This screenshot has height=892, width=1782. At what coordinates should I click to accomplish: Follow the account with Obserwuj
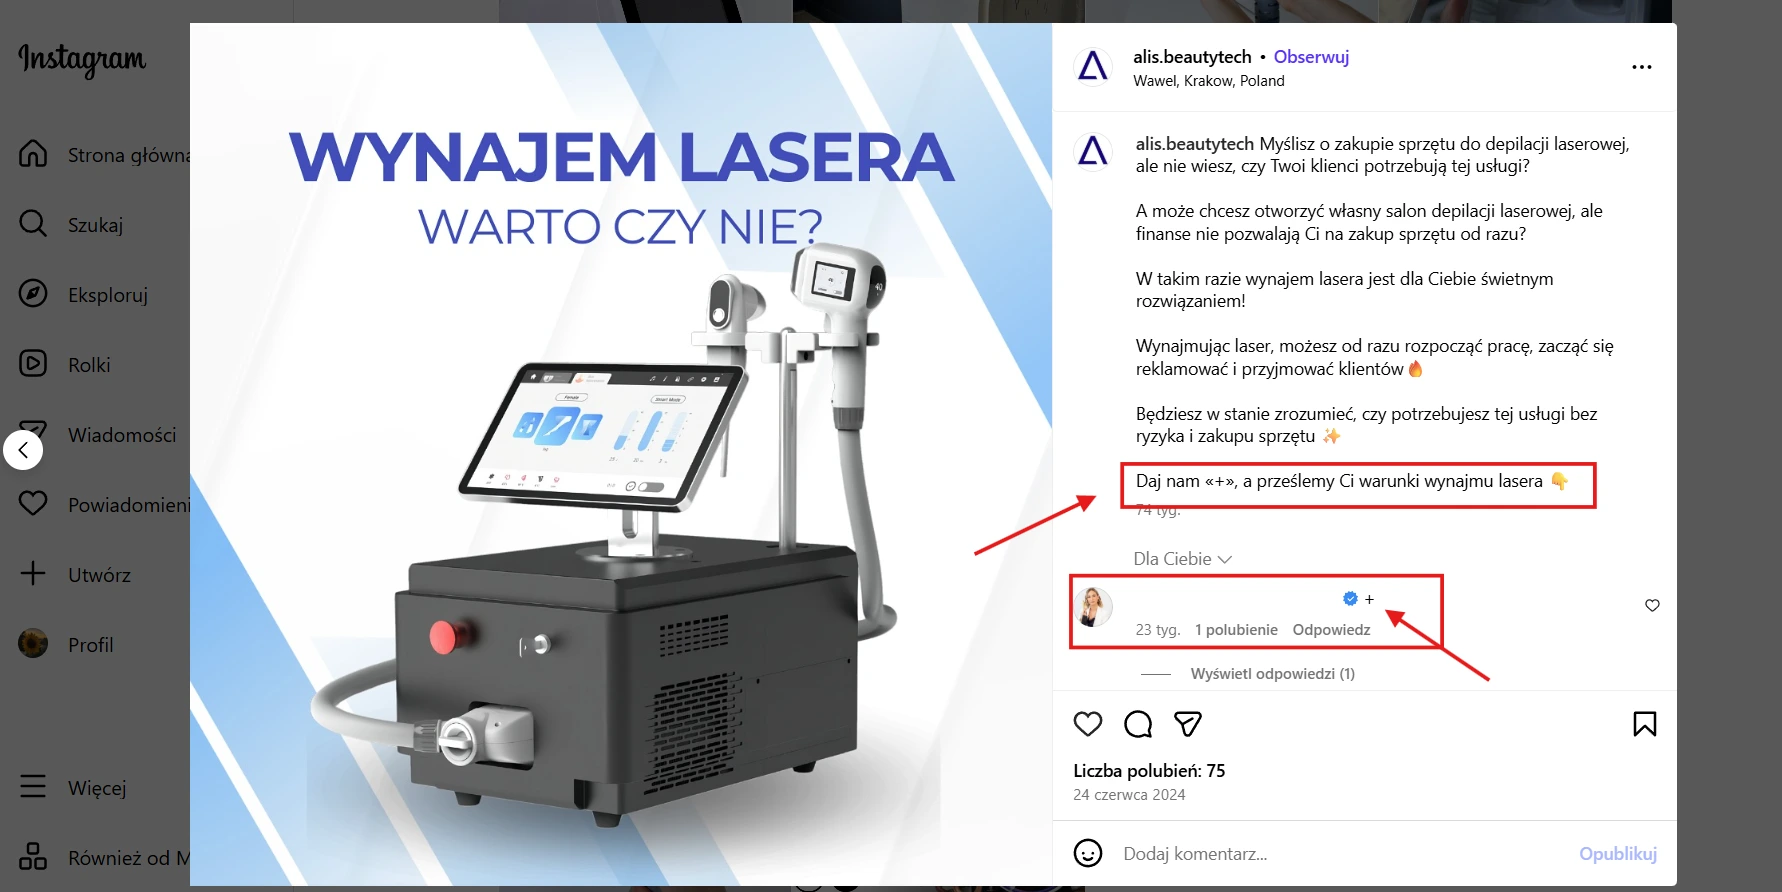tap(1311, 57)
